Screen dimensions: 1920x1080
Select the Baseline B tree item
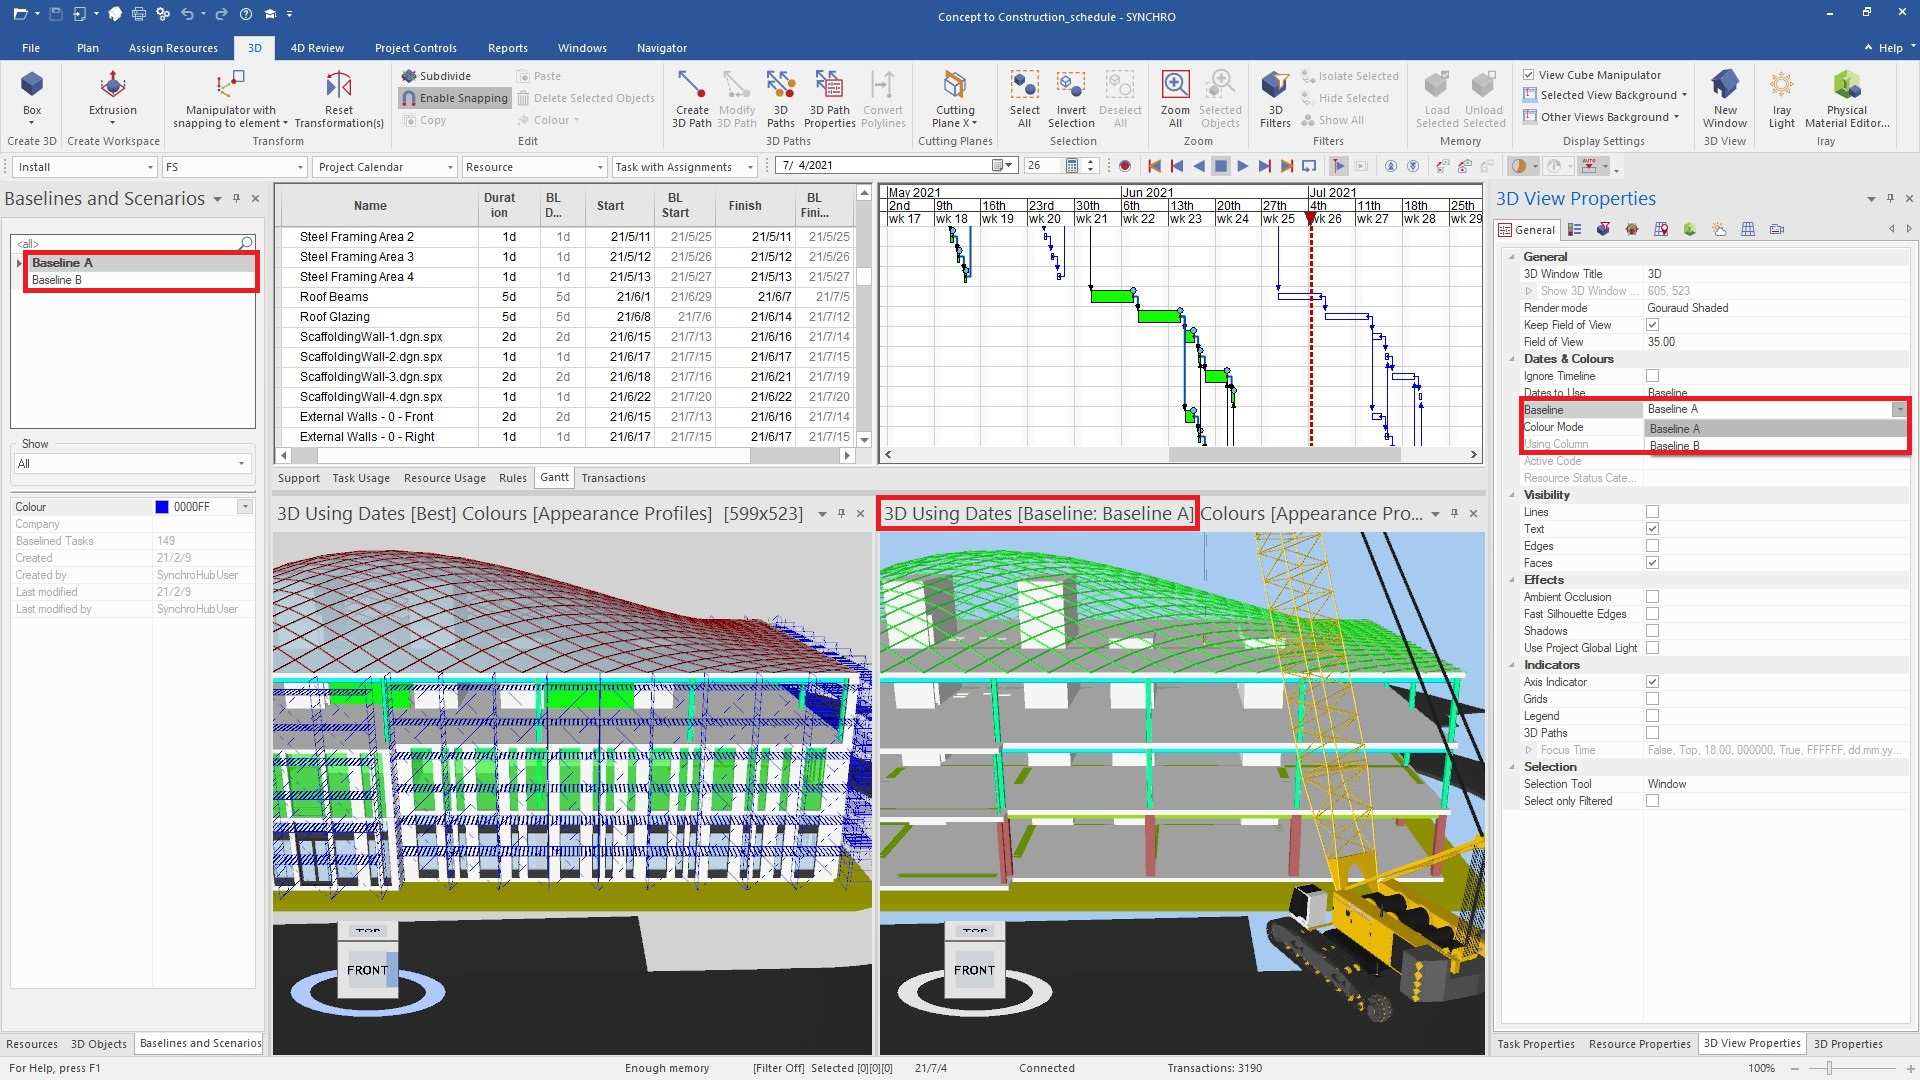click(x=57, y=280)
